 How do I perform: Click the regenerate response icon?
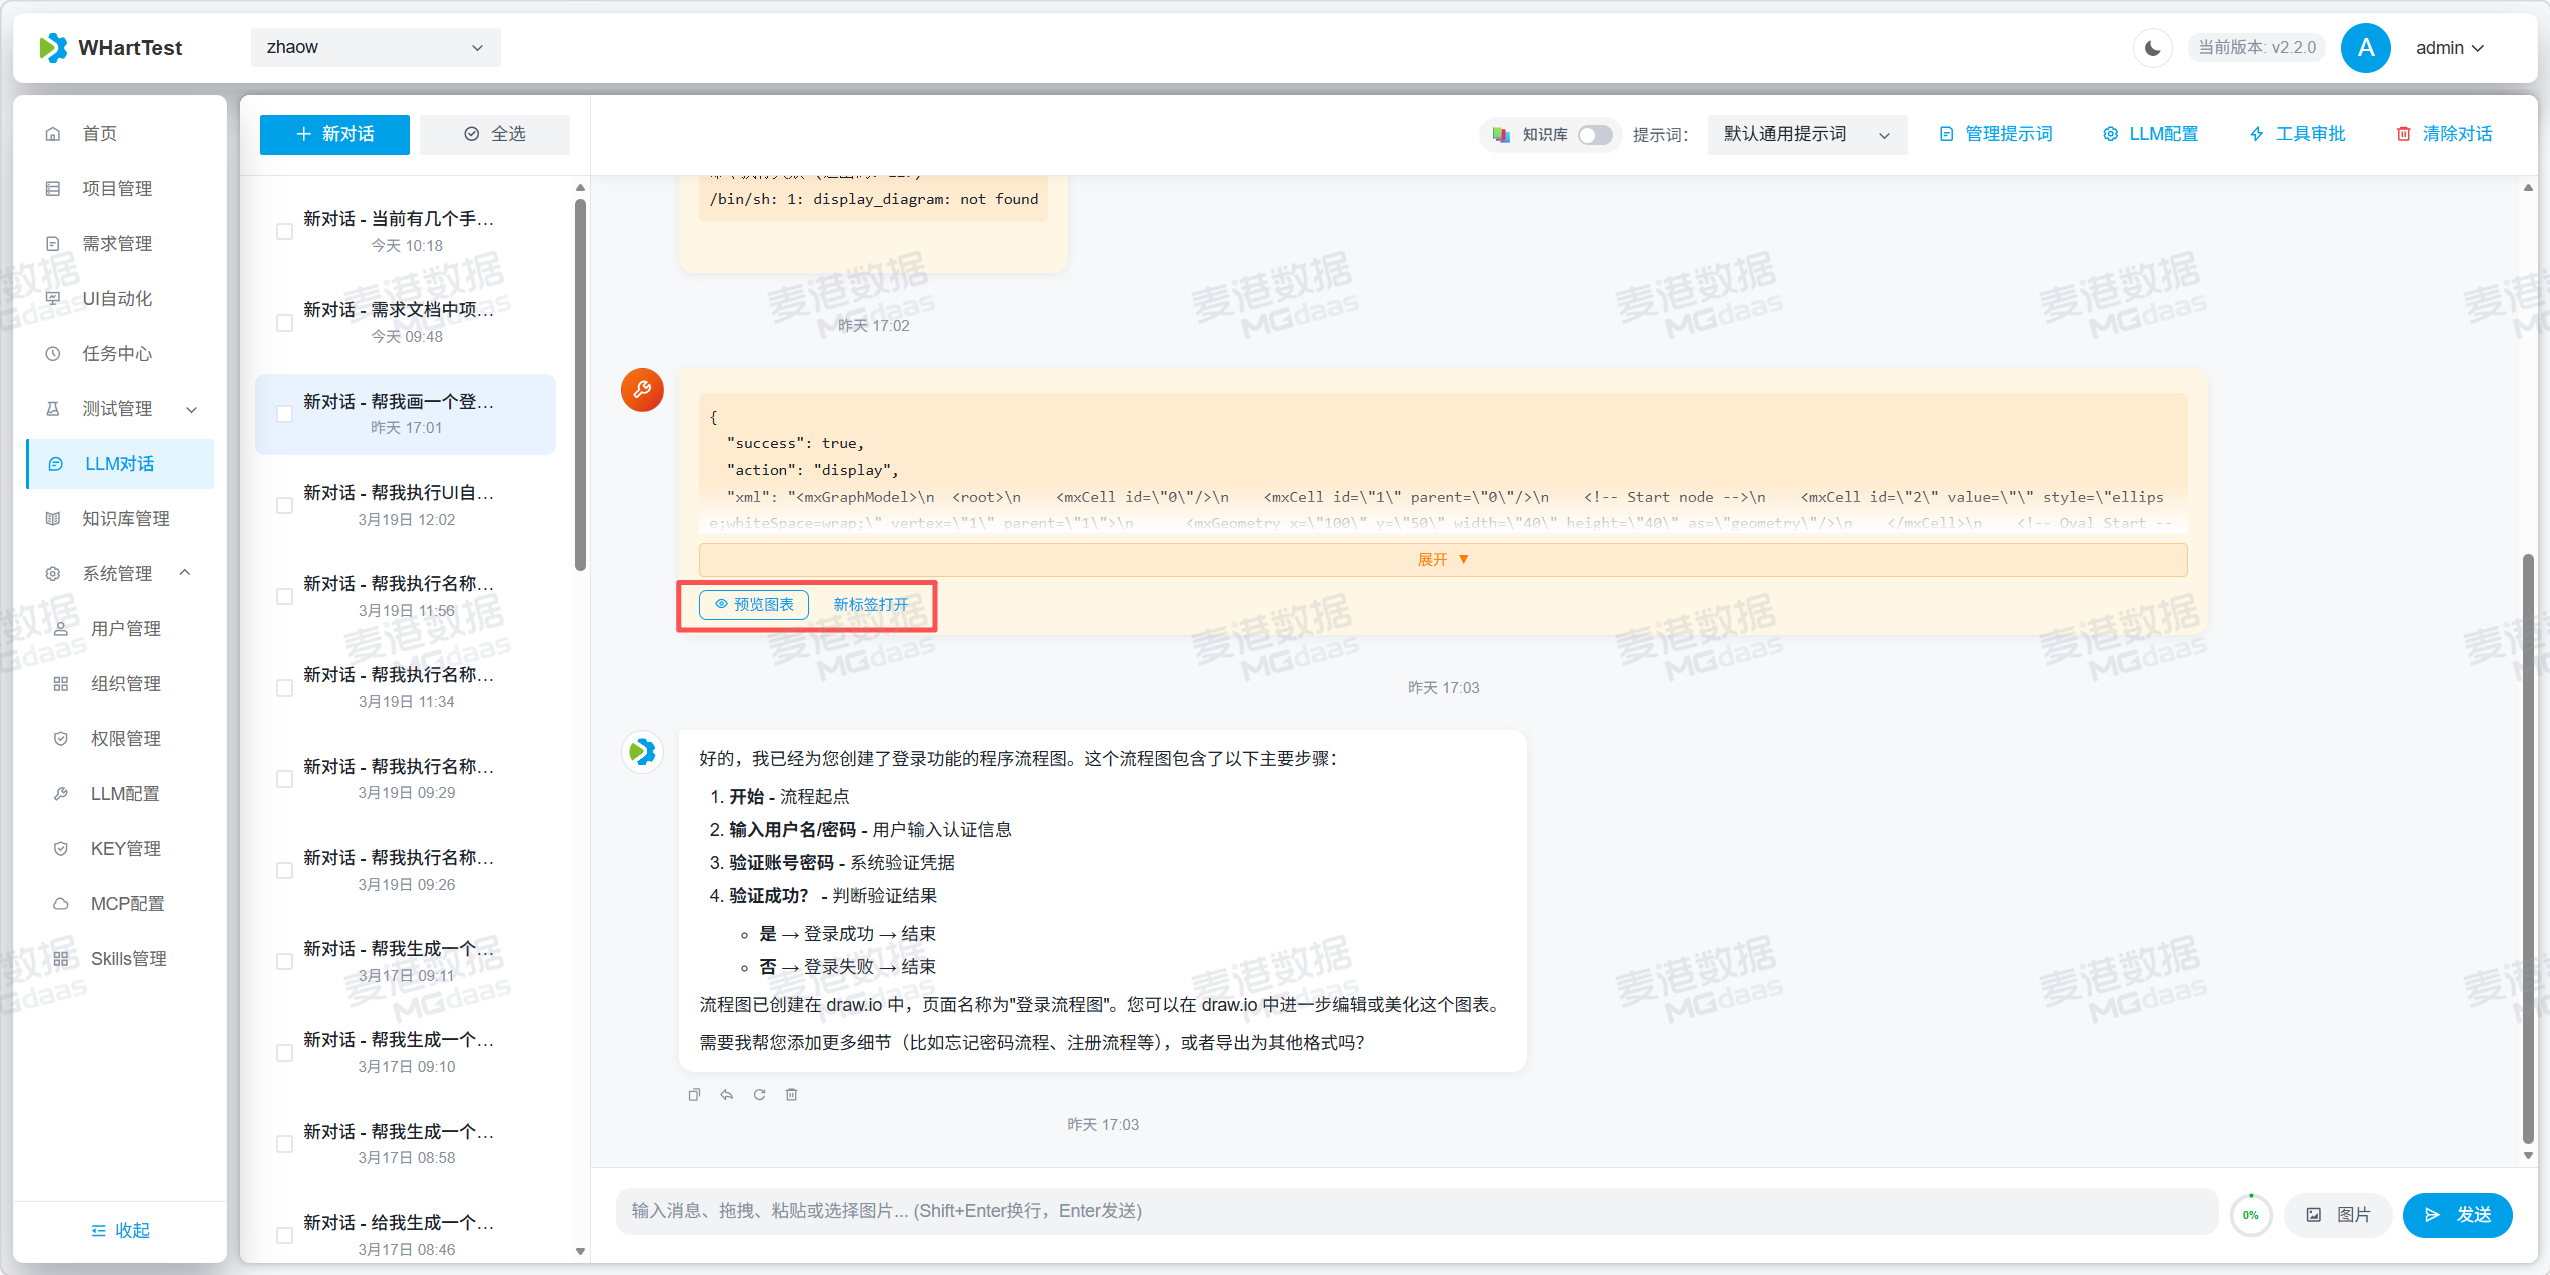(759, 1094)
